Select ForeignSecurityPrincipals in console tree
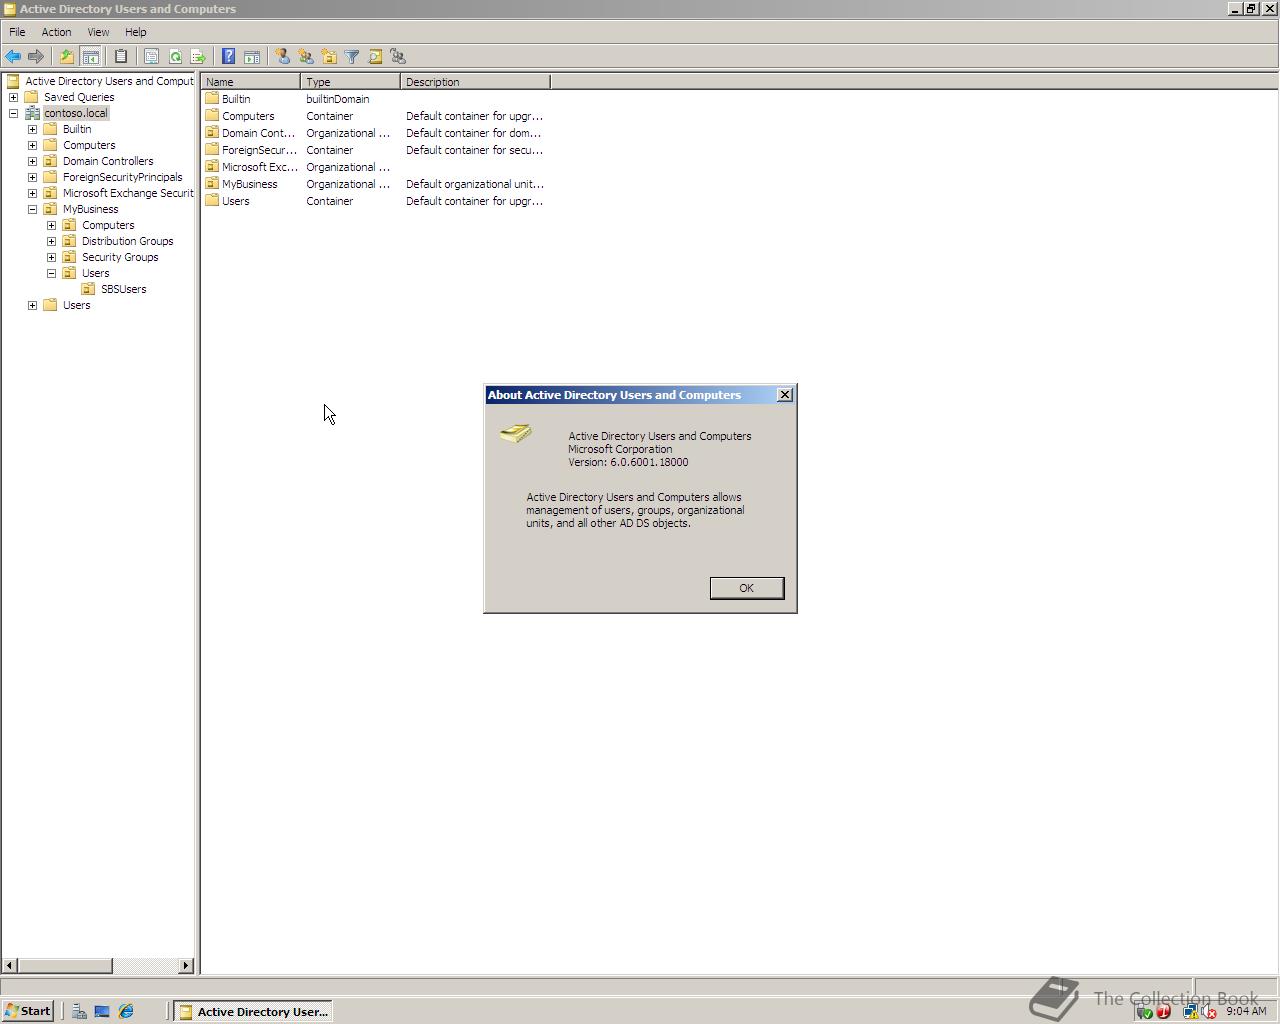This screenshot has height=1024, width=1280. point(122,177)
